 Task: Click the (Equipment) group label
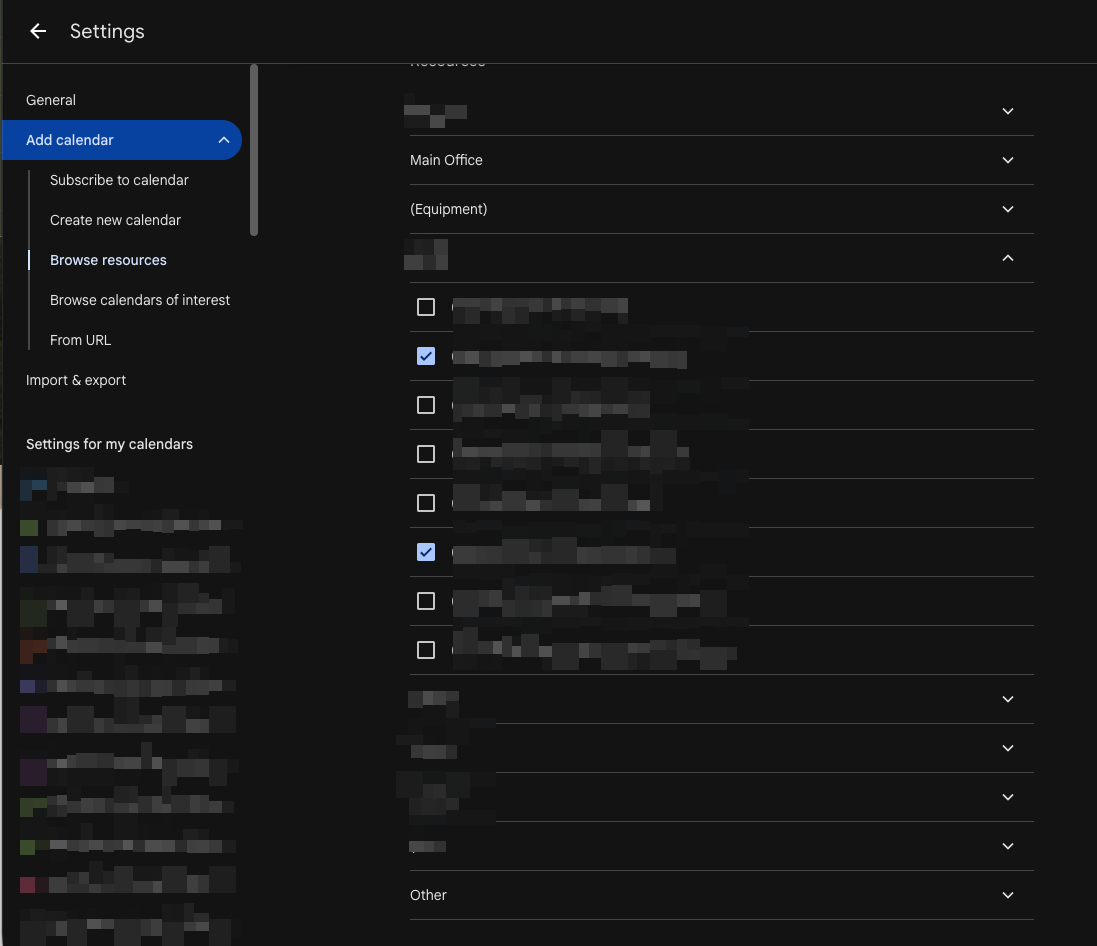[x=448, y=209]
